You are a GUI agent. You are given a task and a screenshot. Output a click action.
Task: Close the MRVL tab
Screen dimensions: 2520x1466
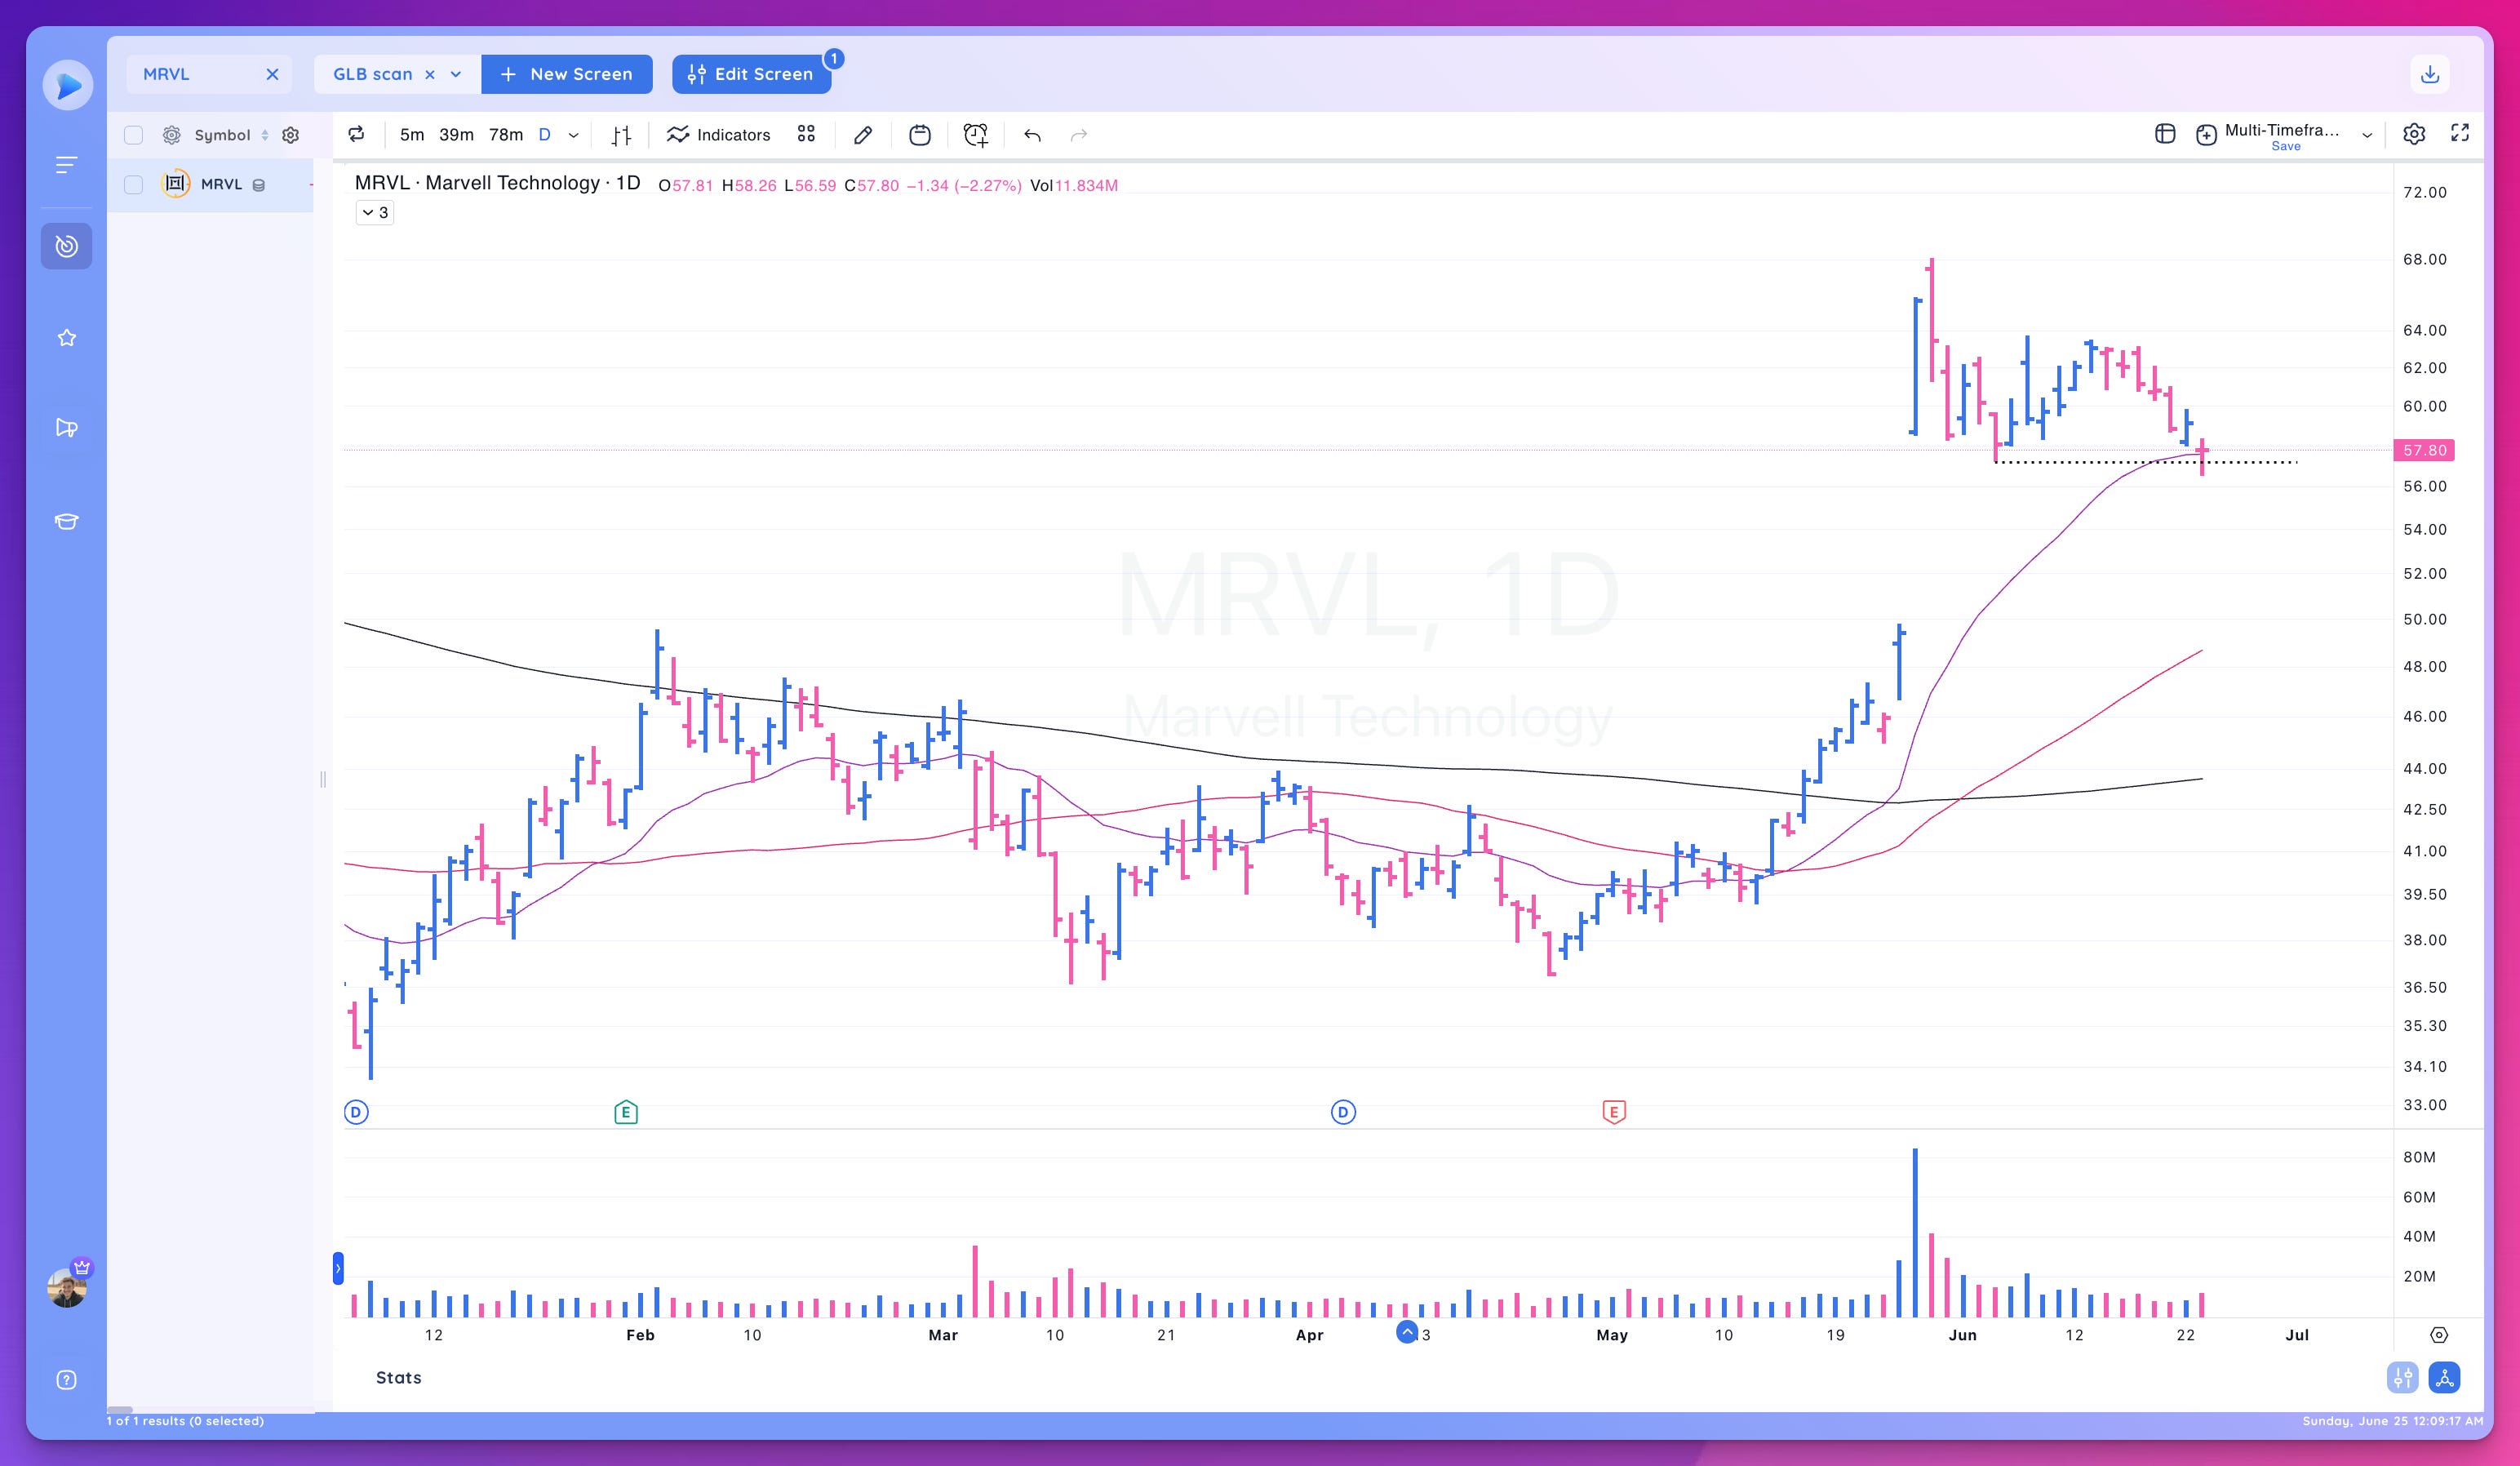[x=272, y=74]
